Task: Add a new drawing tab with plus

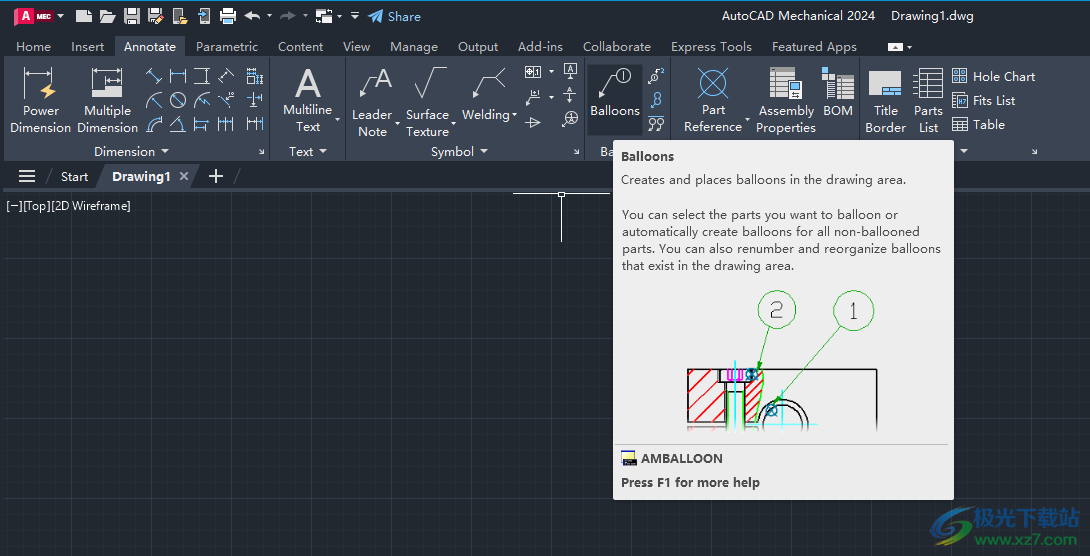Action: 216,177
